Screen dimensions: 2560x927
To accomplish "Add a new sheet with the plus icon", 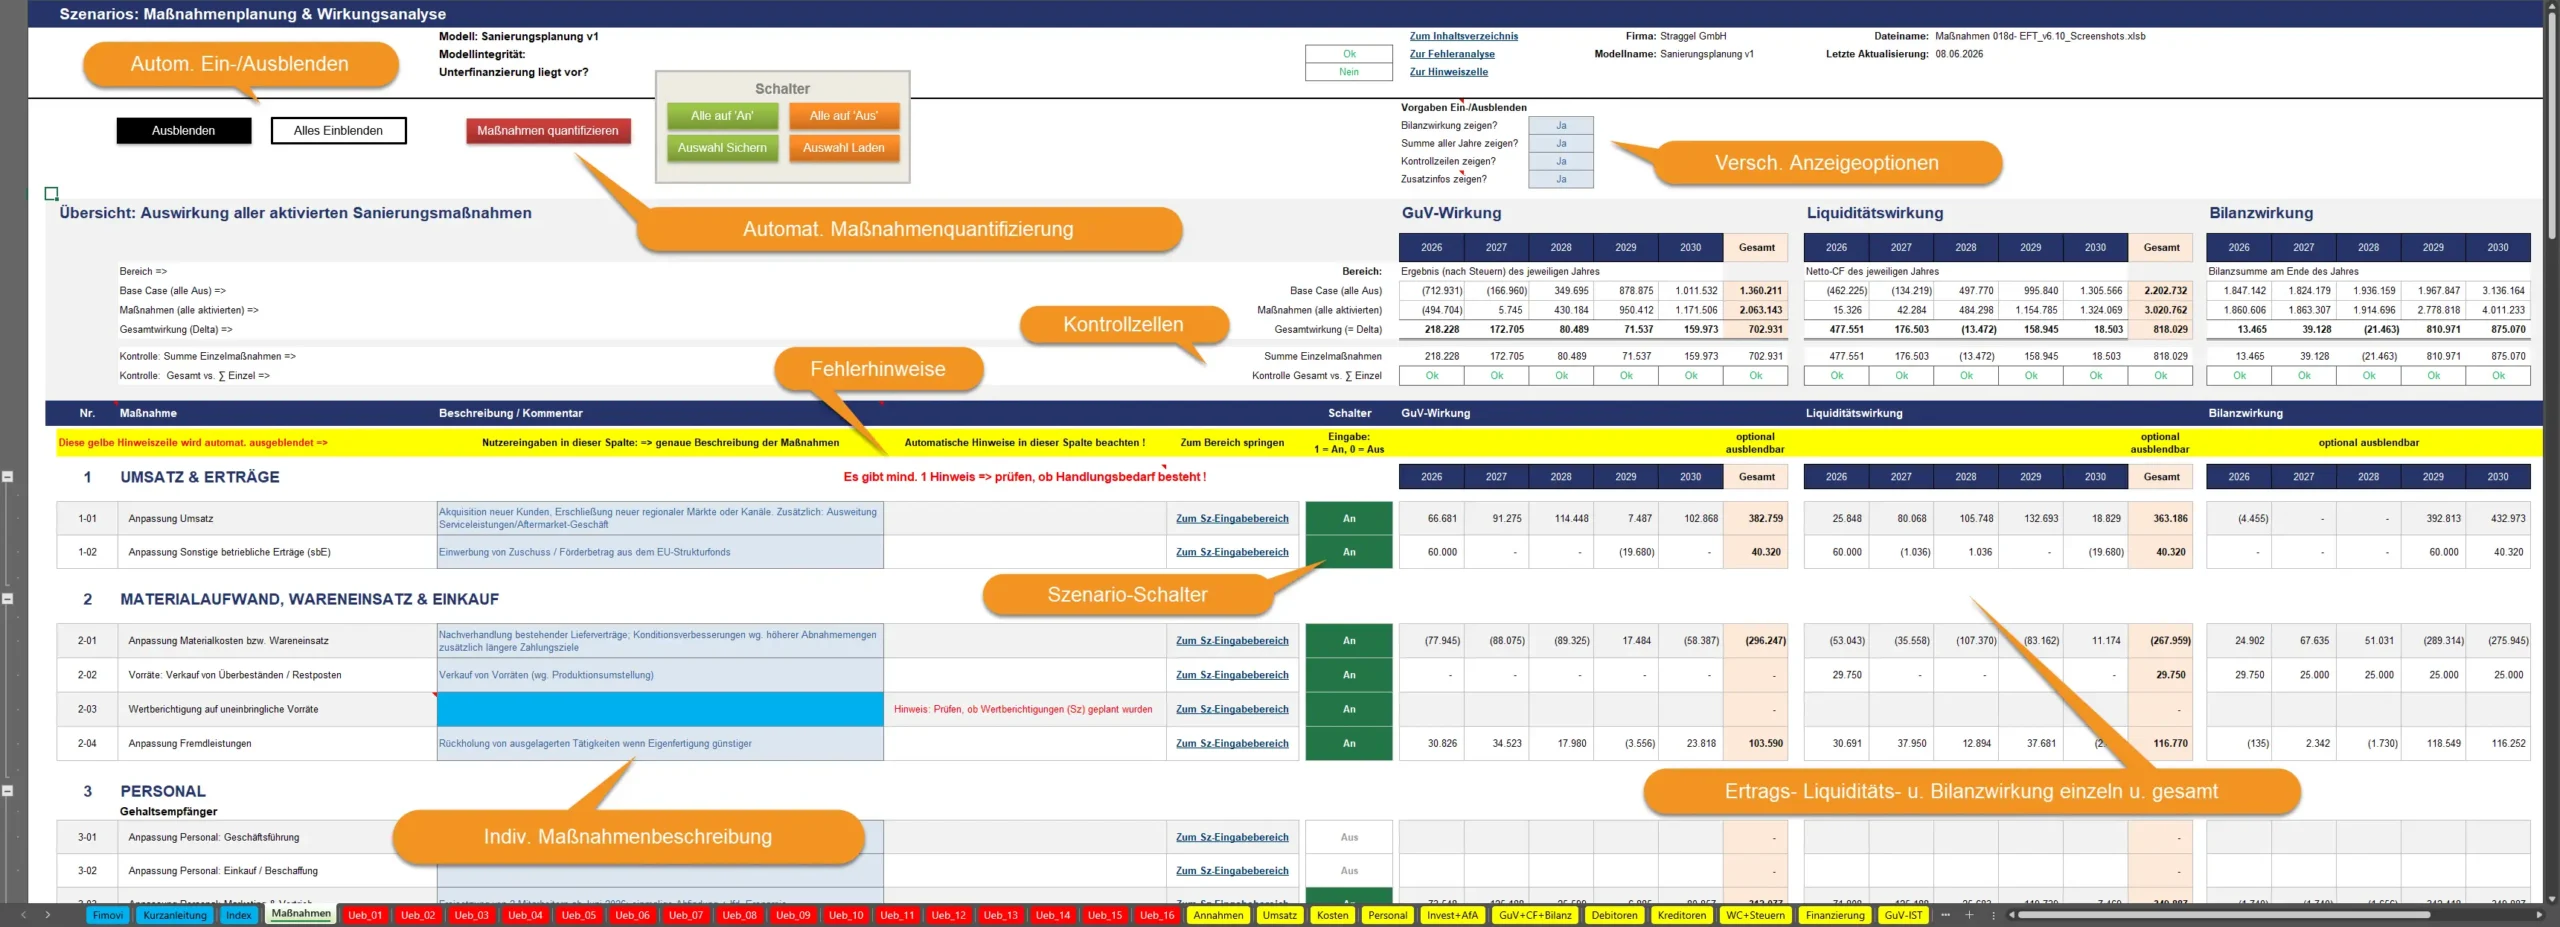I will 1969,915.
